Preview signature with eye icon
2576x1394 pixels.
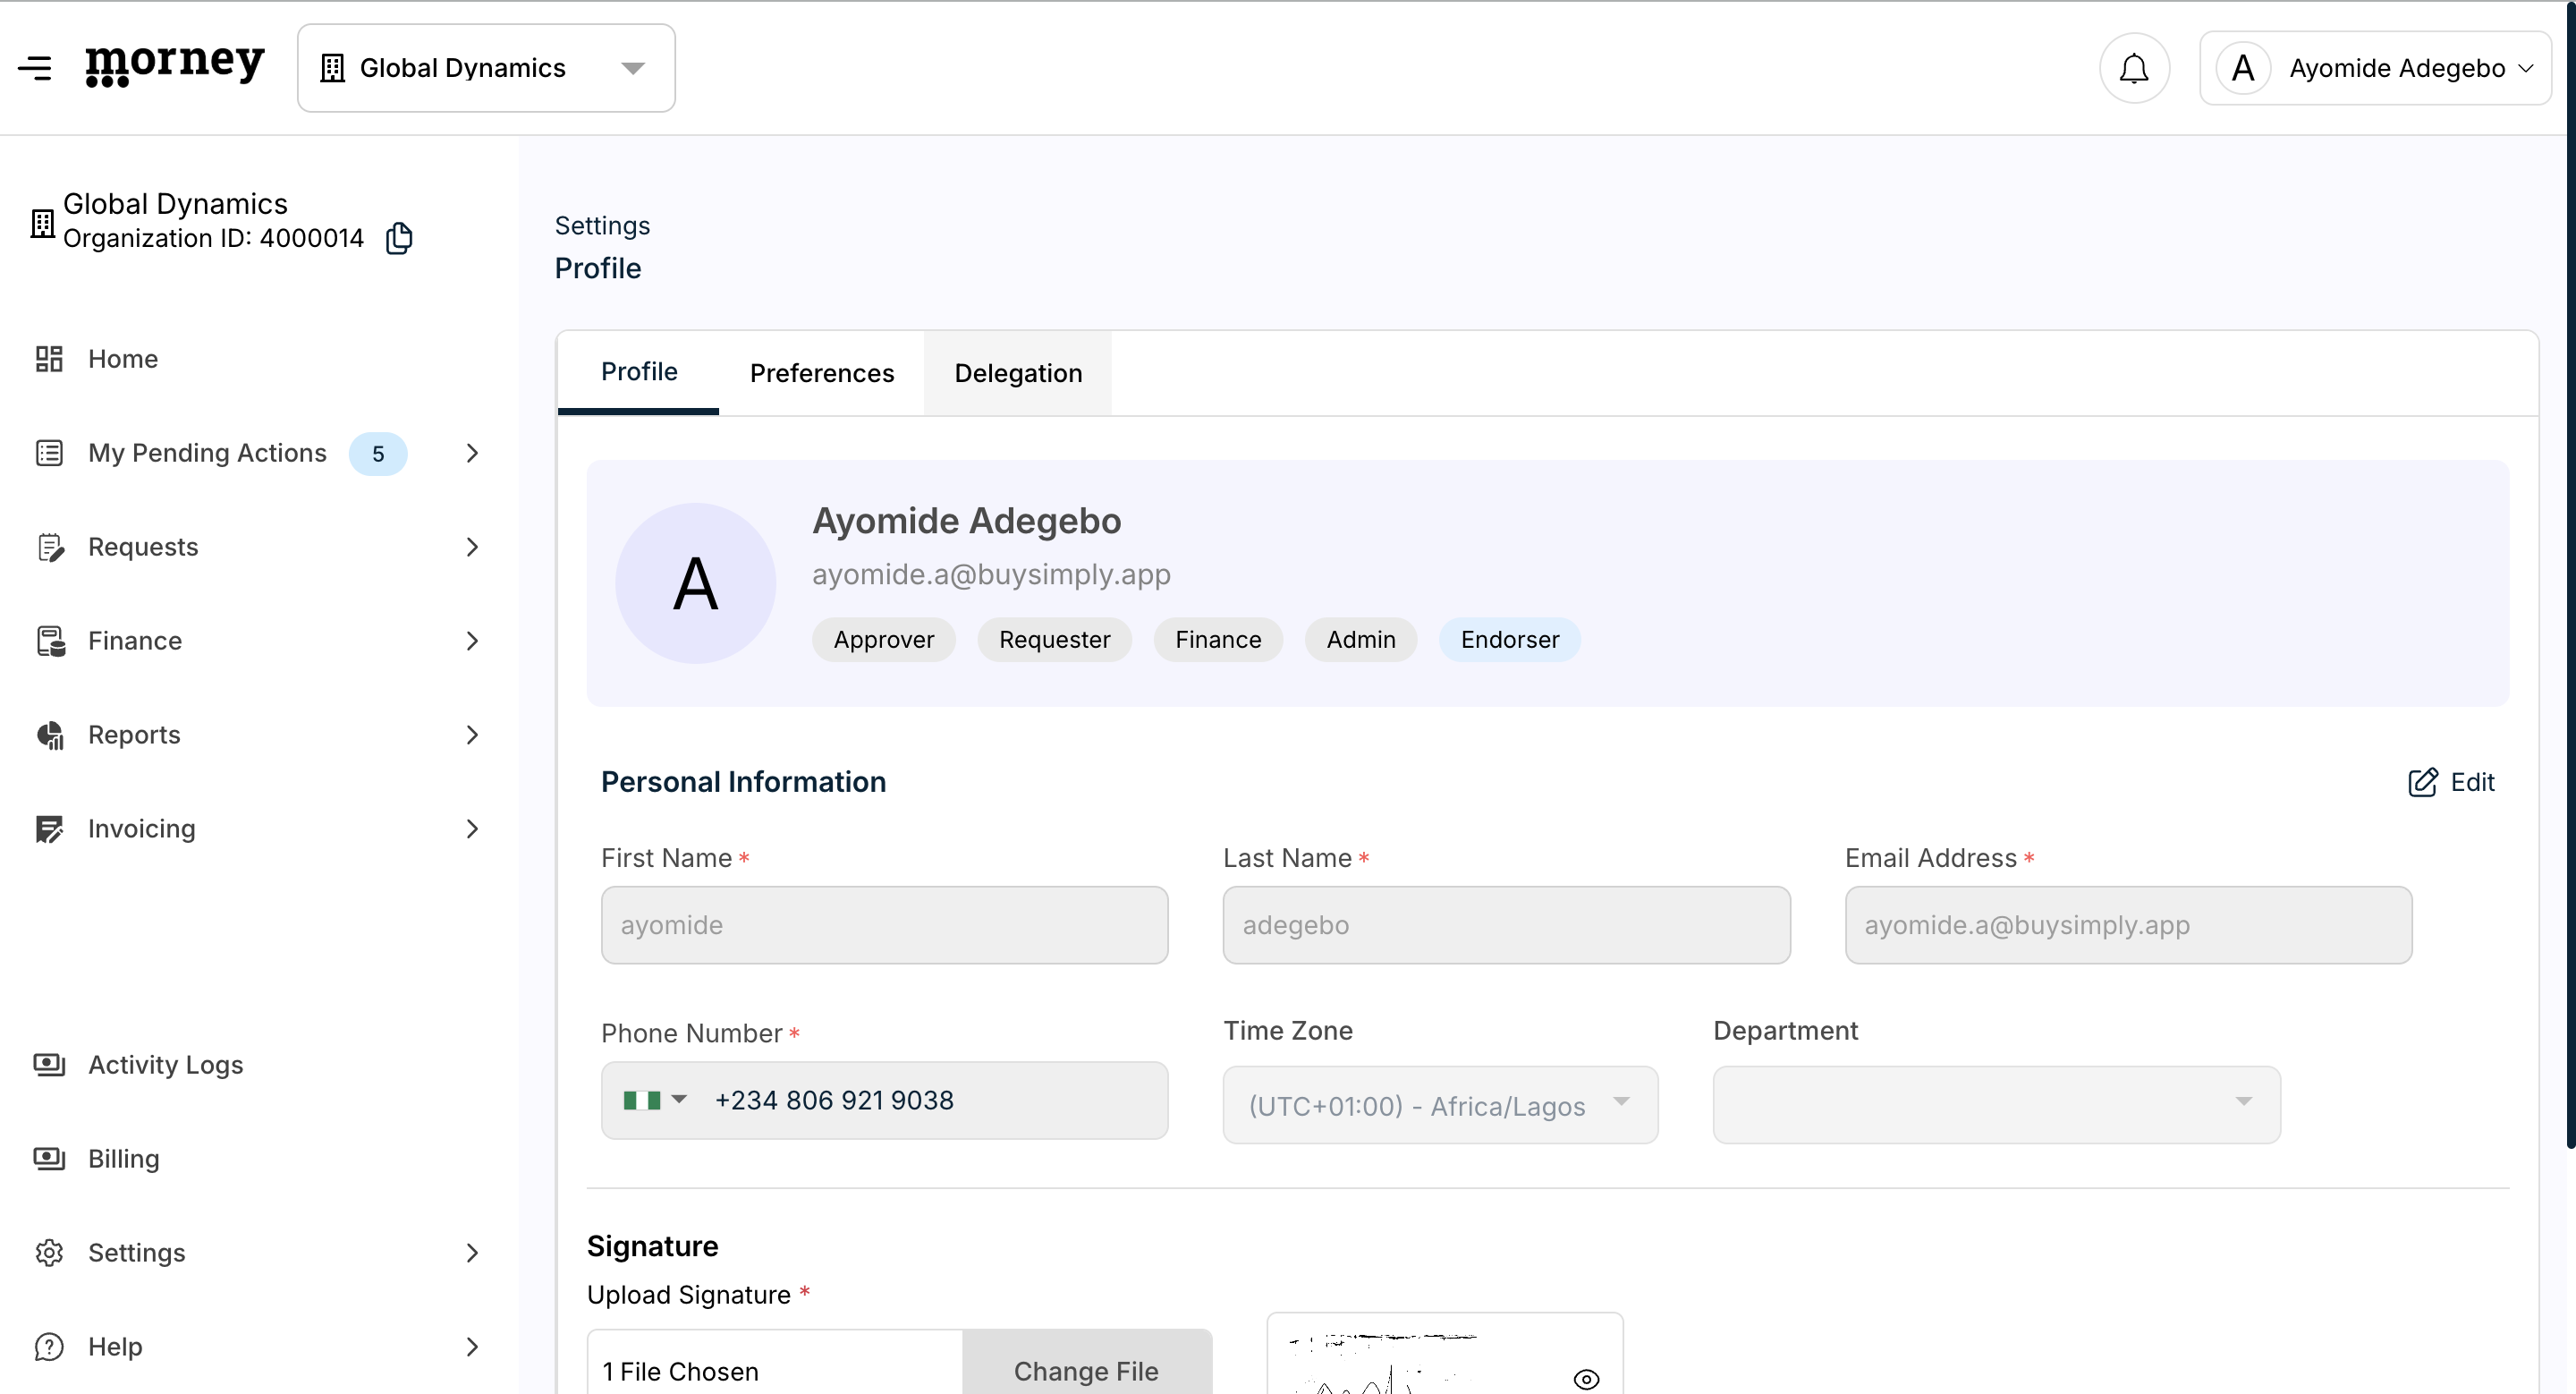(1586, 1379)
